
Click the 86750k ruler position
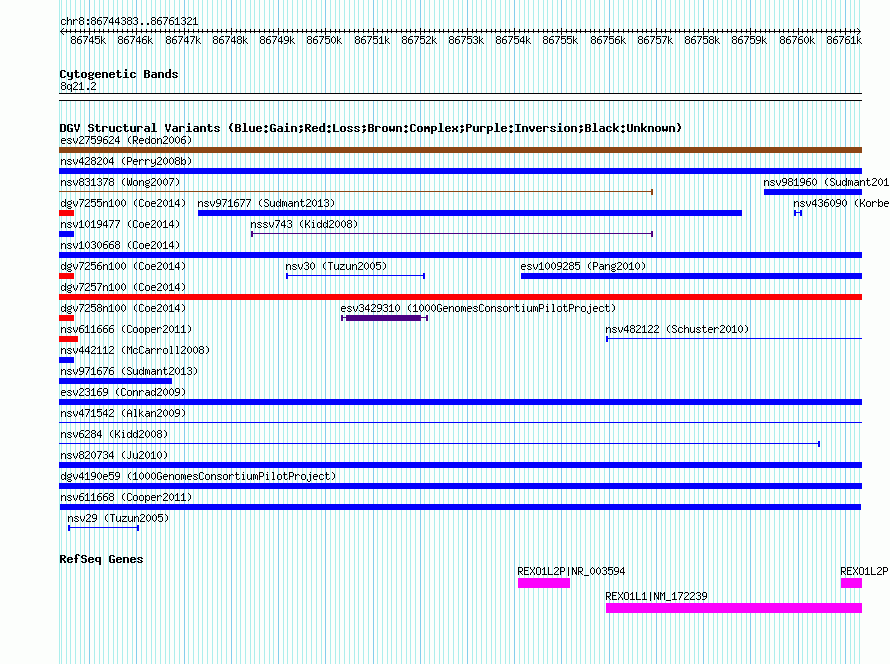324,40
